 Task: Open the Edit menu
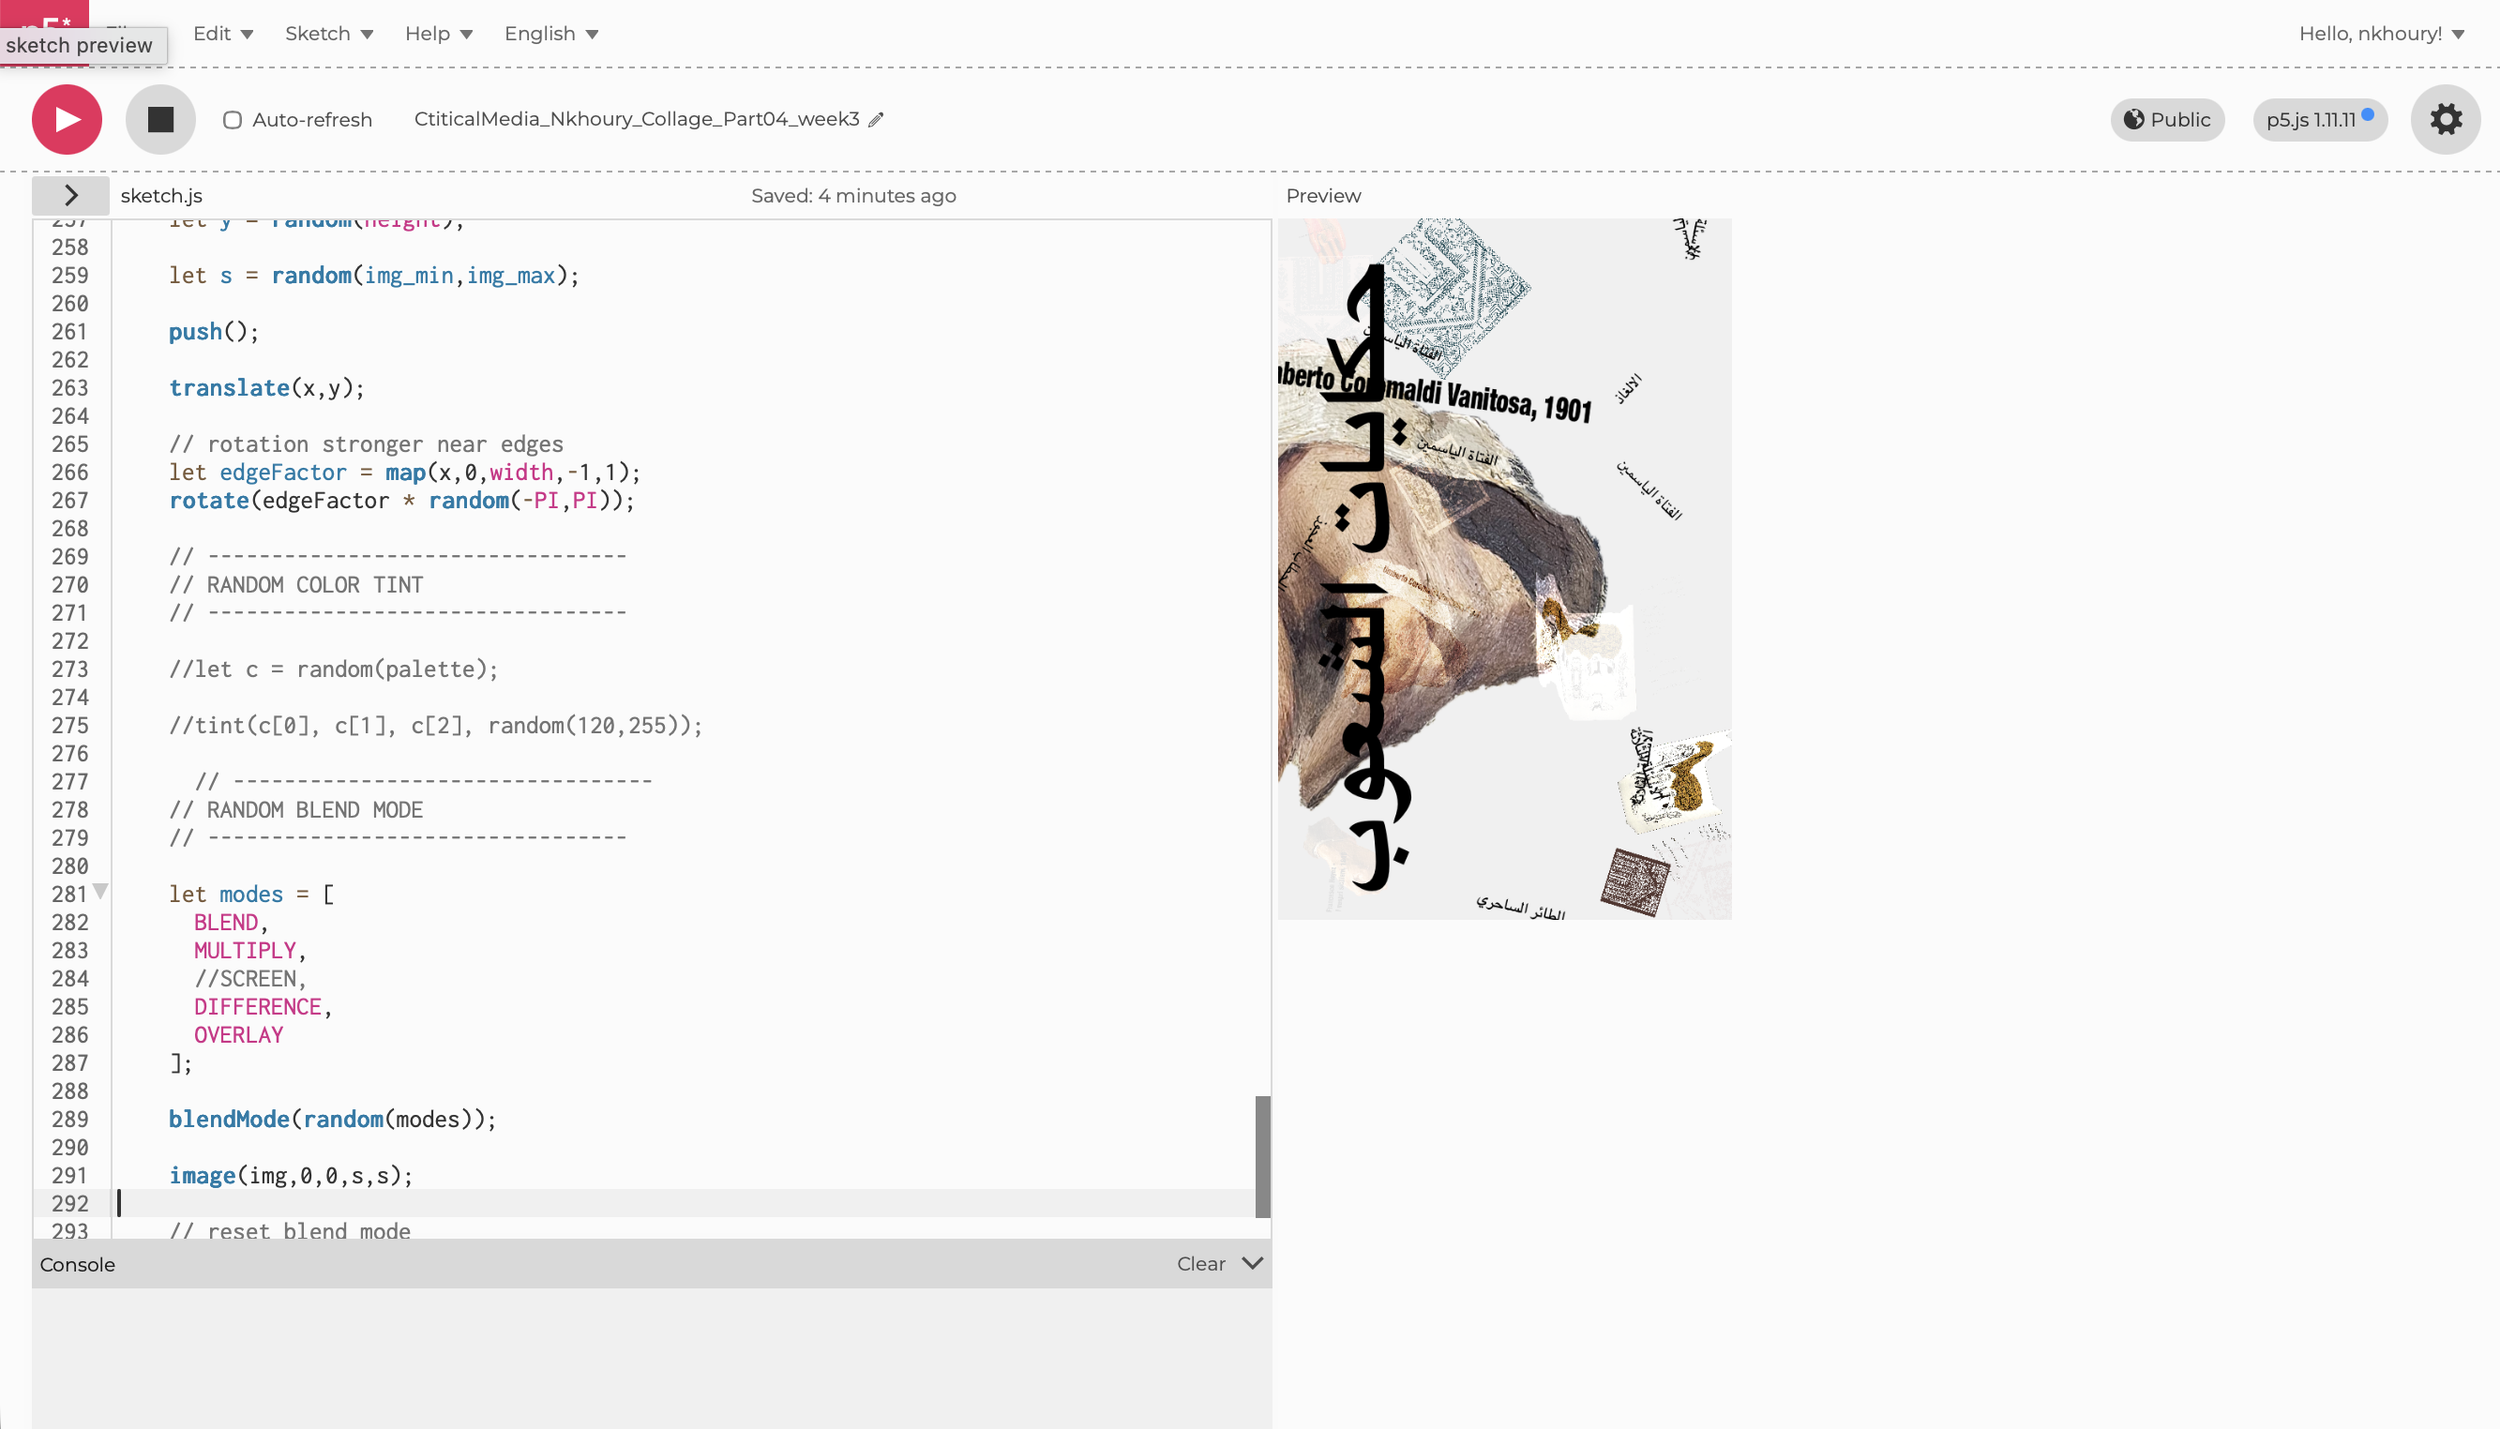[223, 33]
